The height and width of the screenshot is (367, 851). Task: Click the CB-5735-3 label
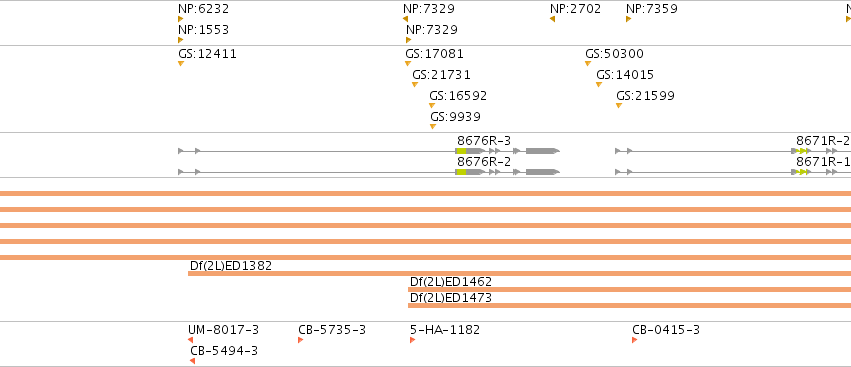pyautogui.click(x=332, y=330)
